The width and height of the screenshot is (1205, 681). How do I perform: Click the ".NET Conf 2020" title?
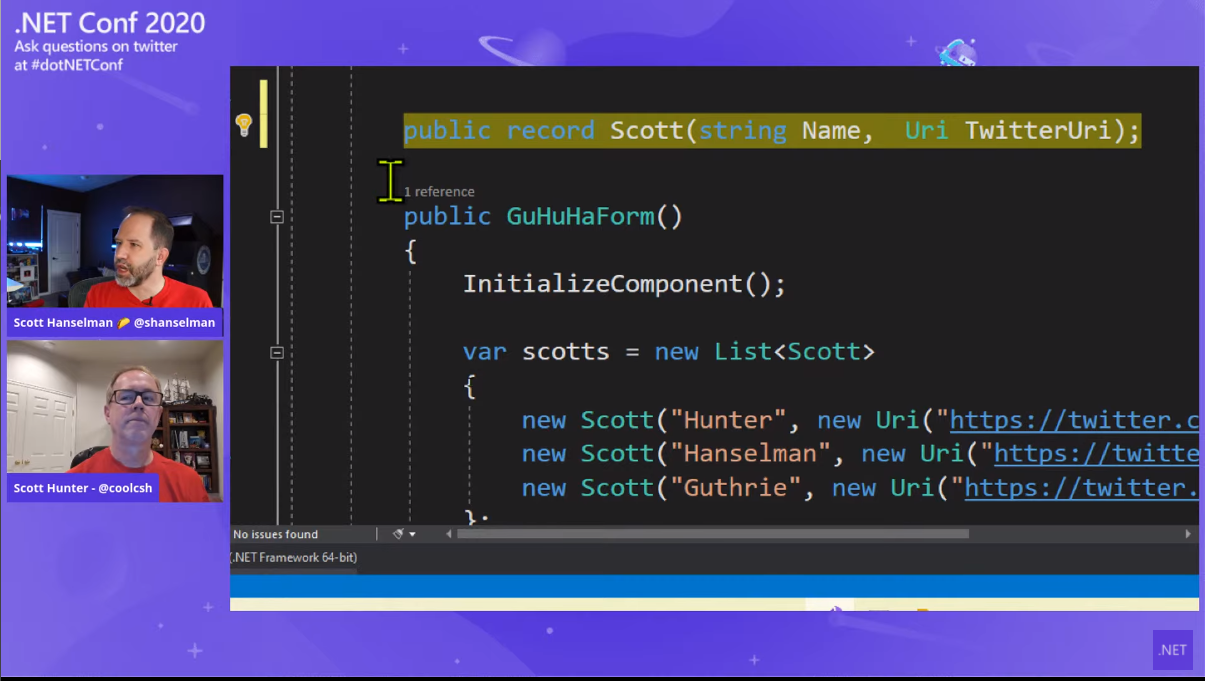pyautogui.click(x=109, y=23)
